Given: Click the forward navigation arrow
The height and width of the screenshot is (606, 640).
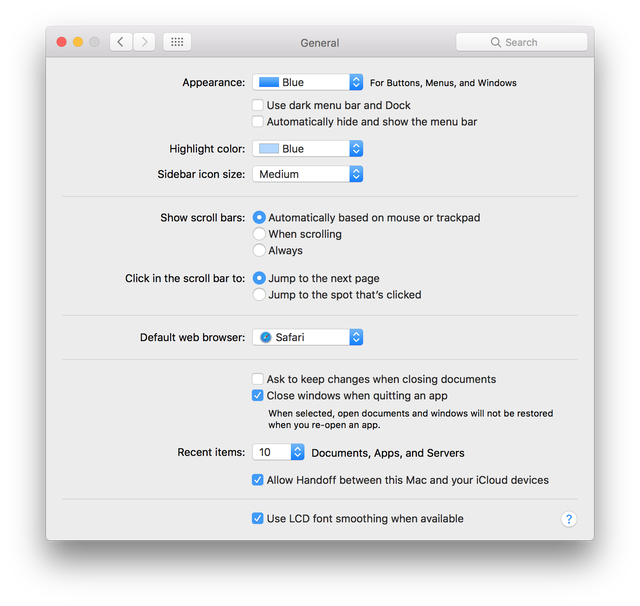Looking at the screenshot, I should (146, 42).
